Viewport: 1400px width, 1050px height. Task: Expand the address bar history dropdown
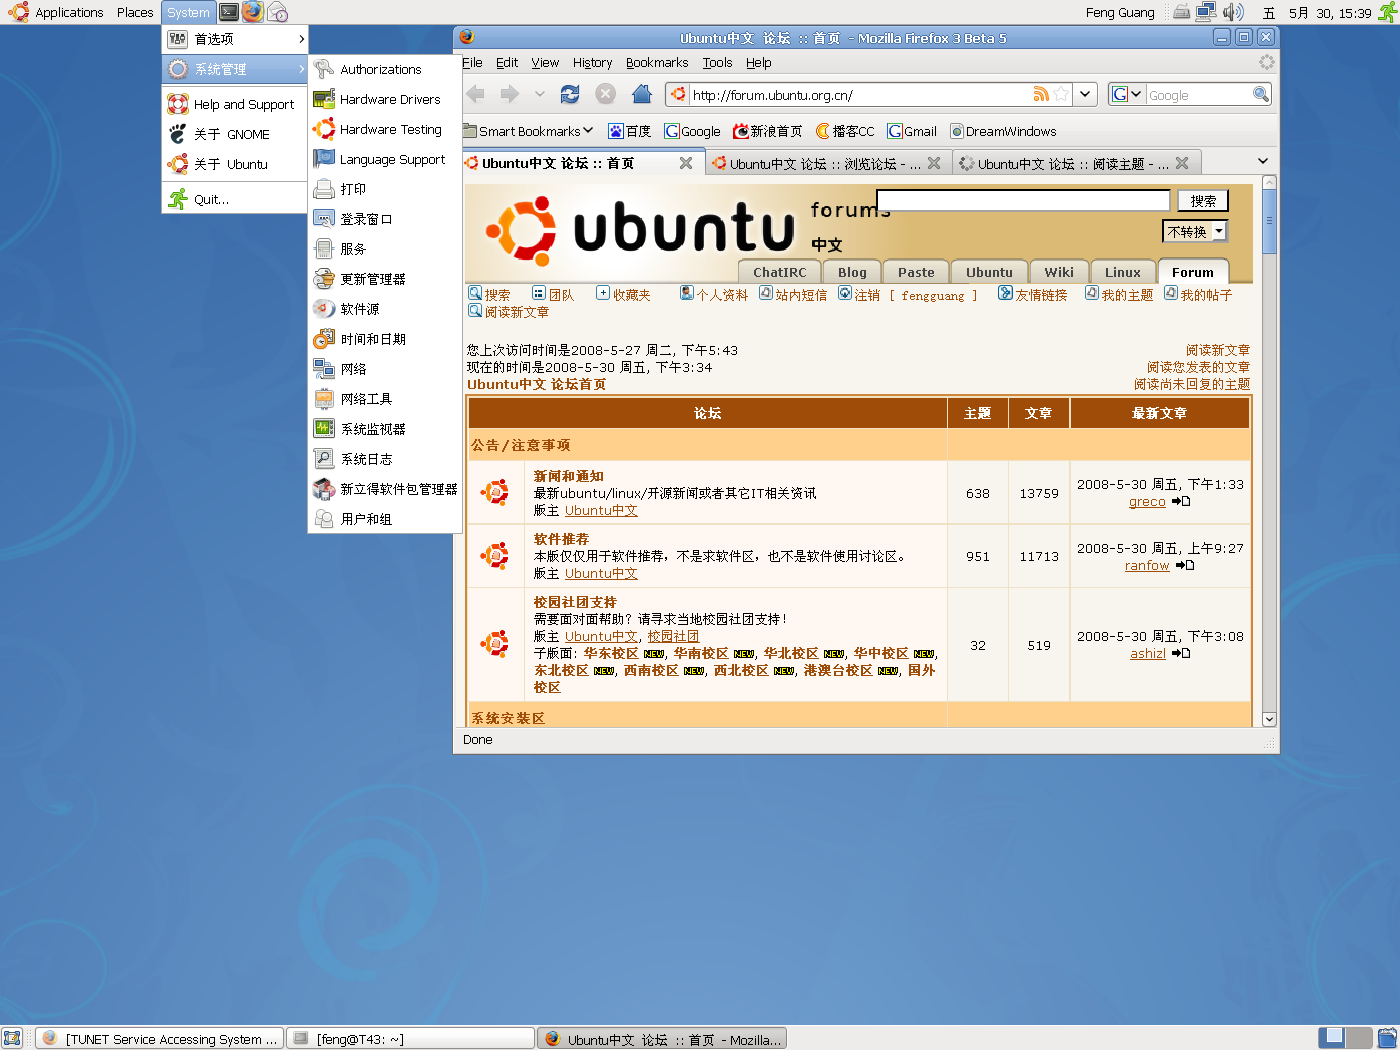coord(1085,94)
